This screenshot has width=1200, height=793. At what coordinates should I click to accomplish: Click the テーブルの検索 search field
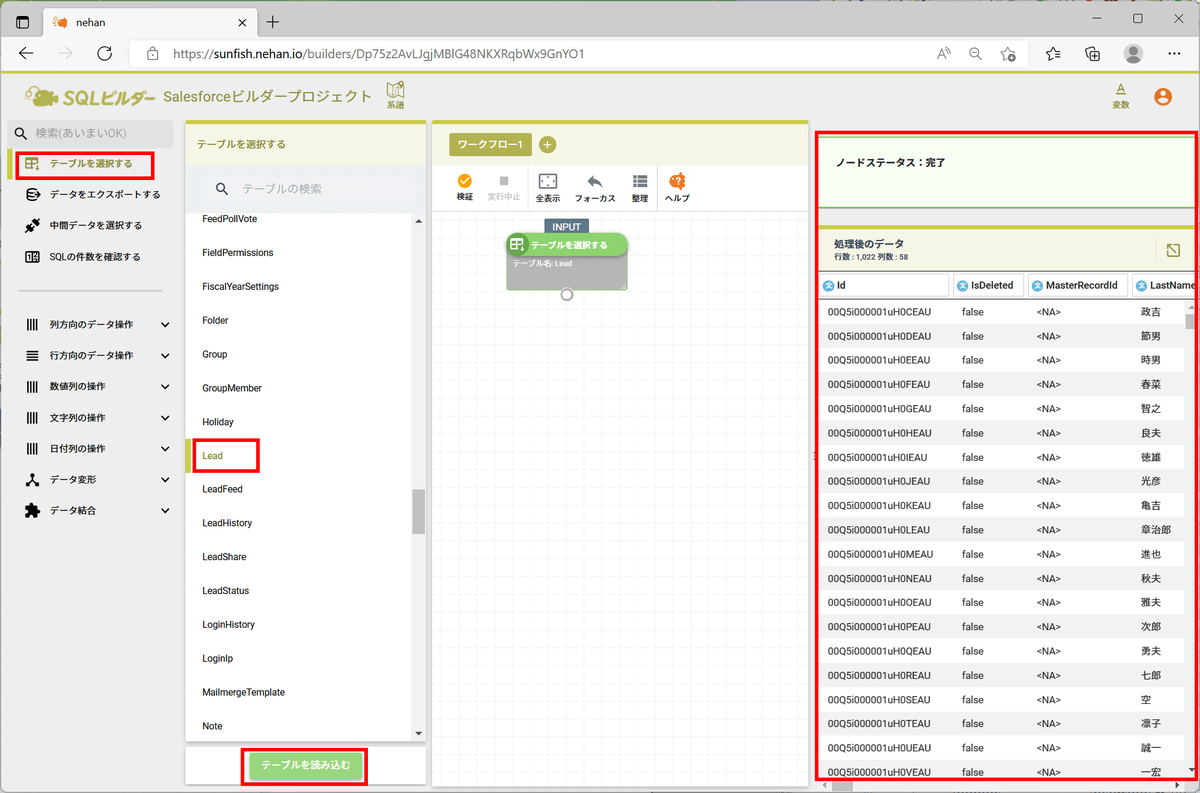click(x=320, y=189)
